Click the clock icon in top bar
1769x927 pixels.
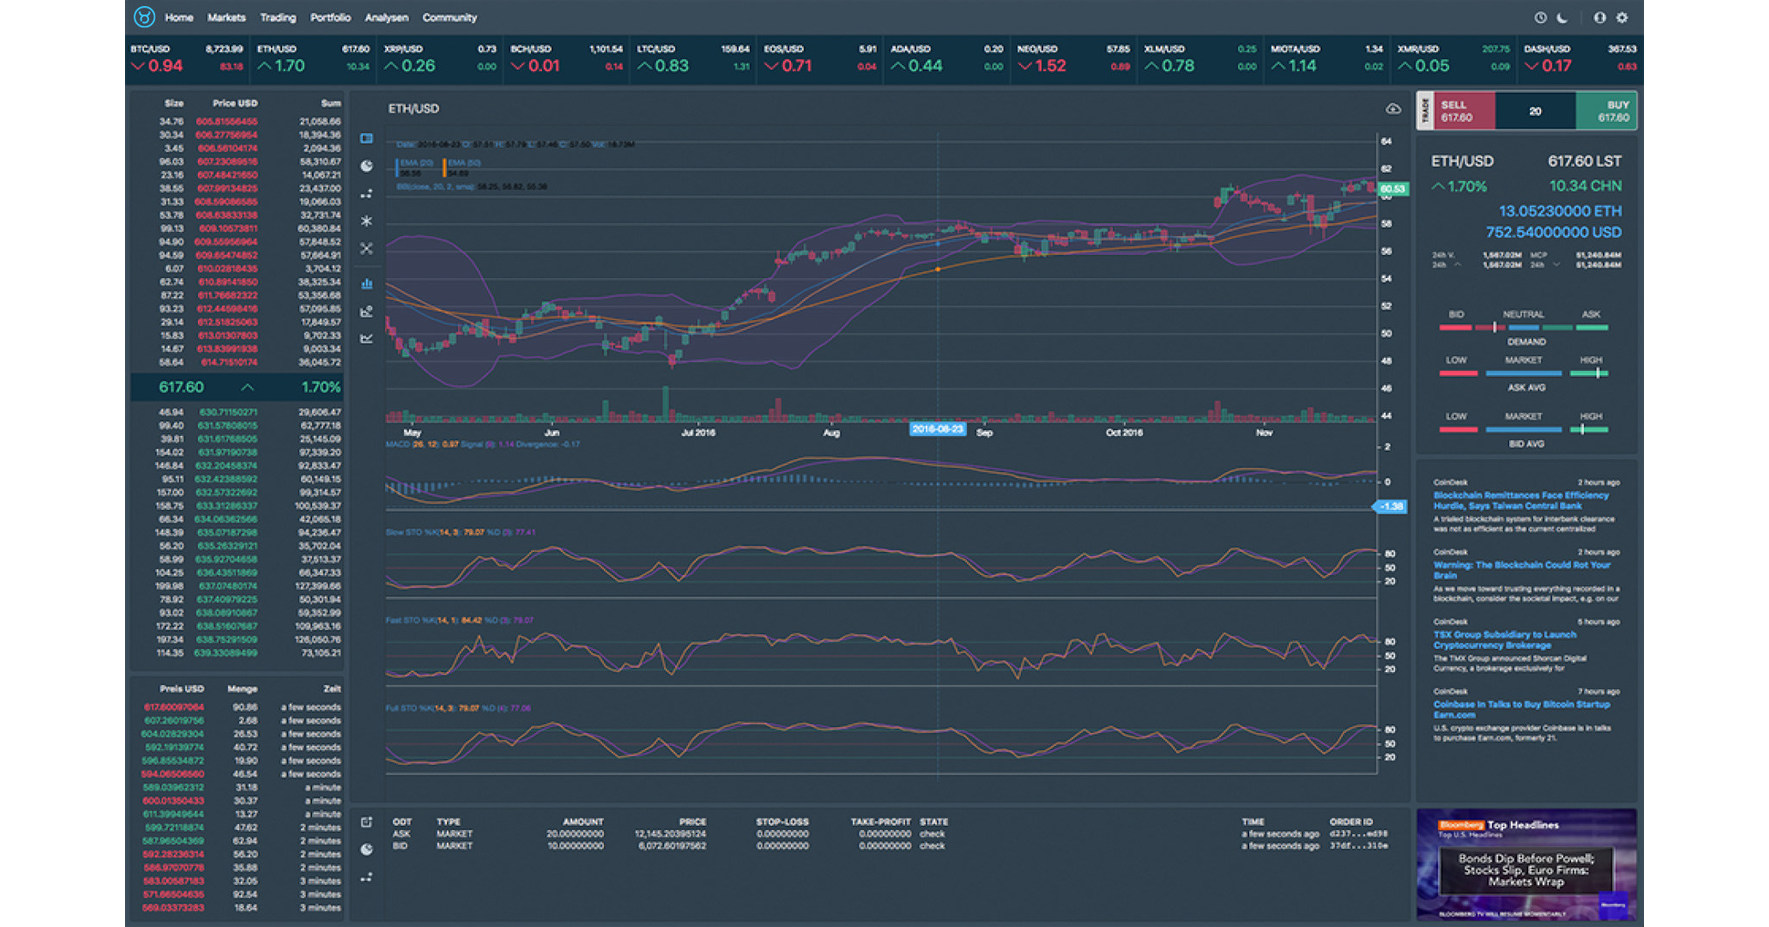[1540, 18]
